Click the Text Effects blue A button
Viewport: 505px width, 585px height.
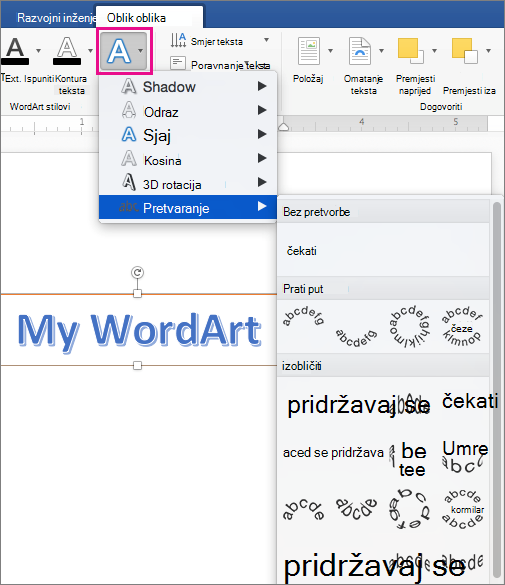coord(119,51)
